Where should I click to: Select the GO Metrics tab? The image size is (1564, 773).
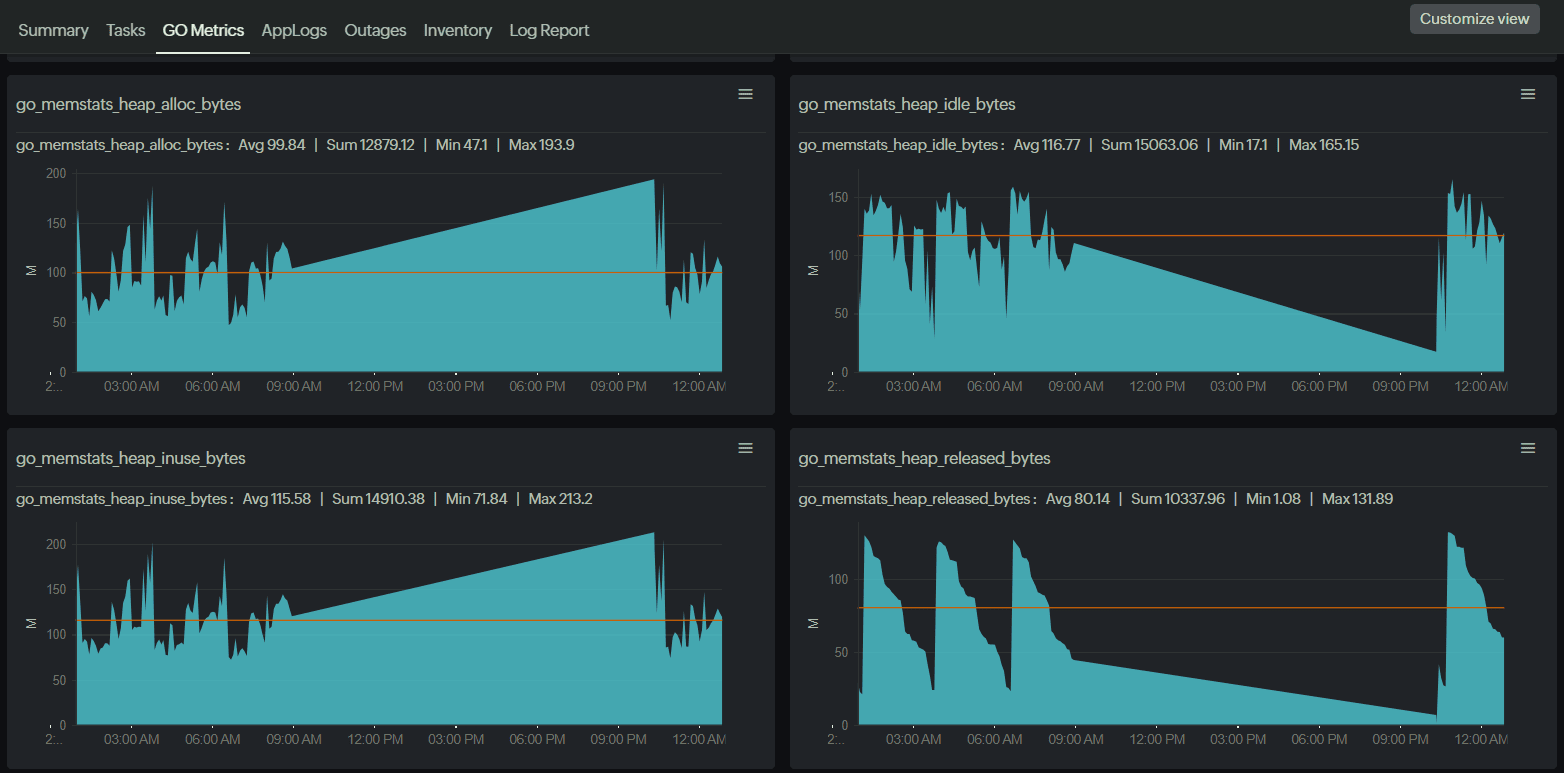203,30
